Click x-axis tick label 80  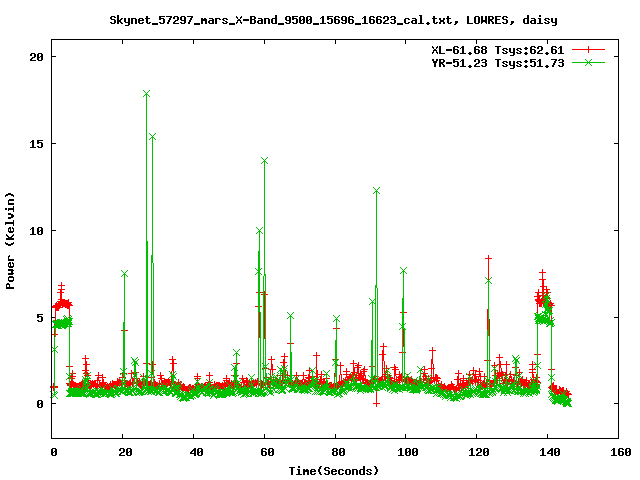tap(338, 452)
